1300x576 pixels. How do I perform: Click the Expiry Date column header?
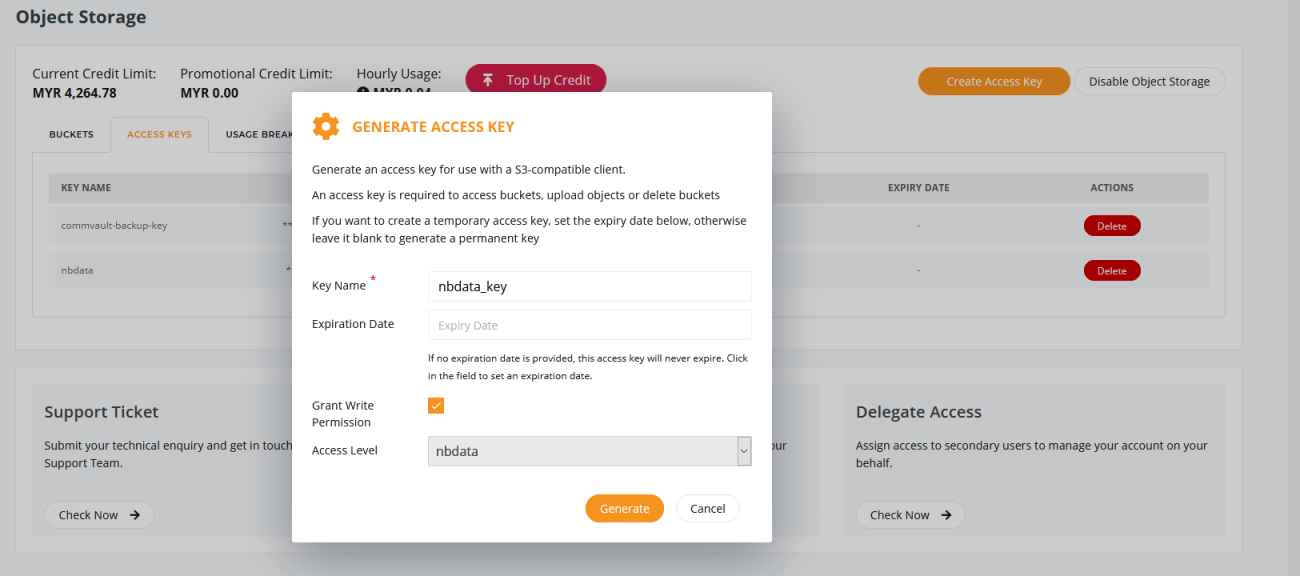tap(918, 188)
